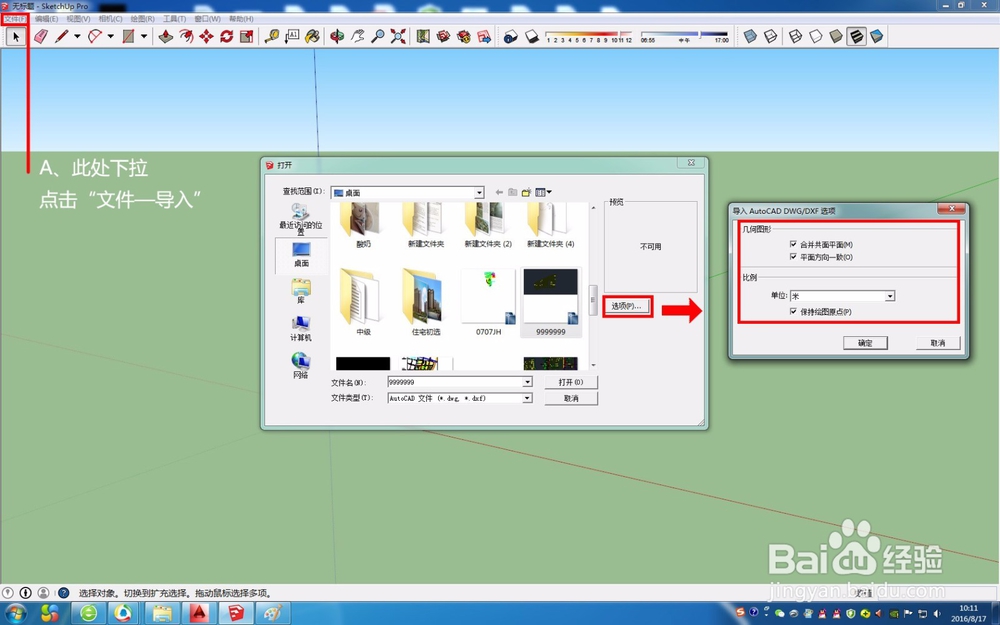Switch to Shaded With Textures style
Viewport: 1000px width, 625px height.
tap(857, 36)
